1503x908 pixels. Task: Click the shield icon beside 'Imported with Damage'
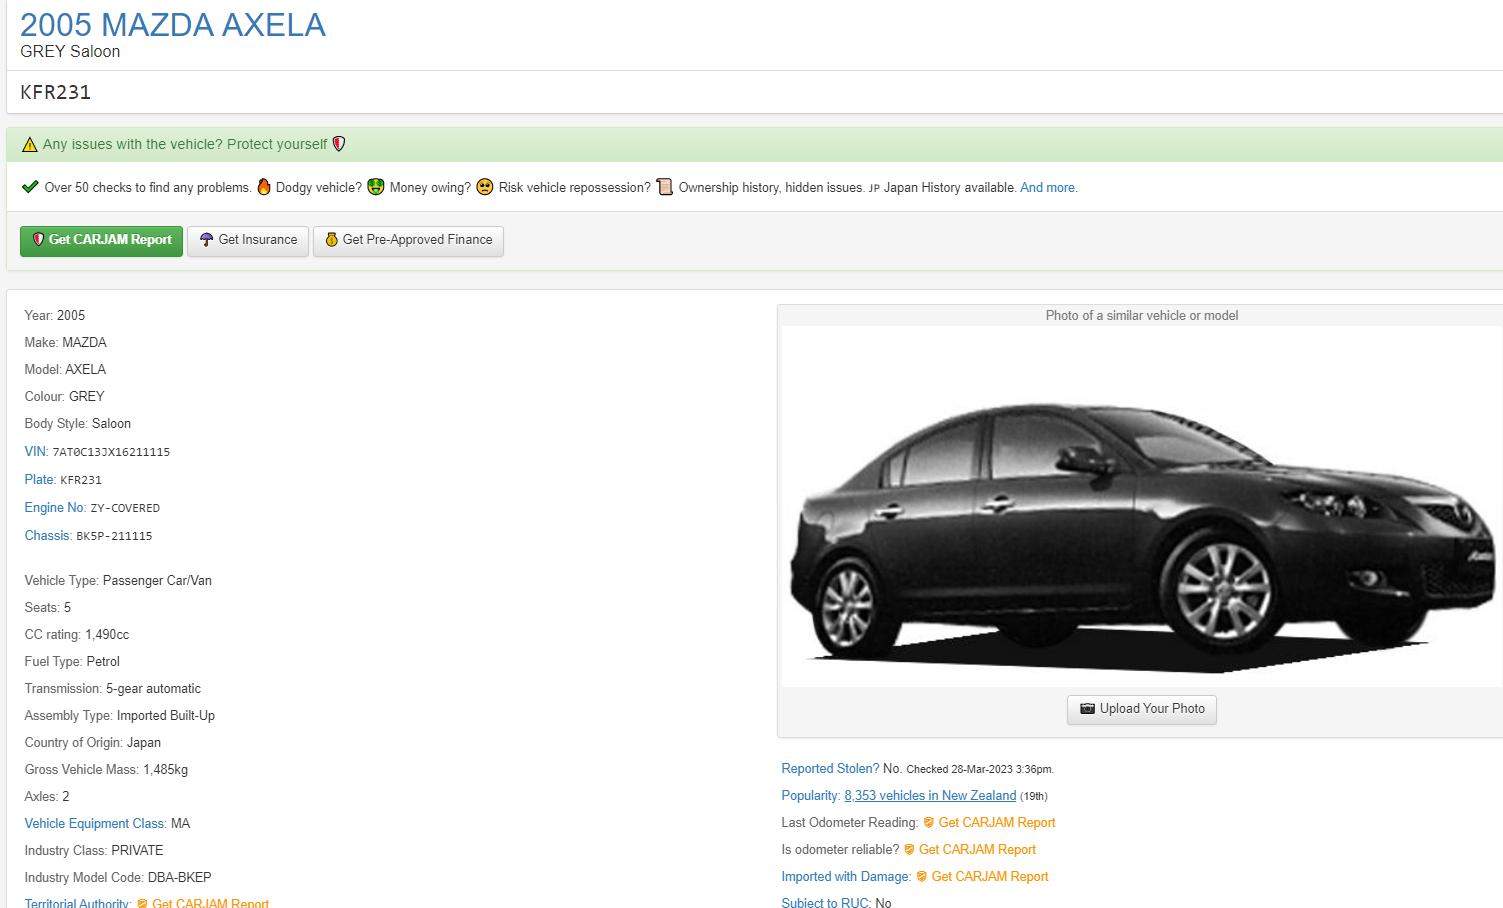(x=922, y=877)
